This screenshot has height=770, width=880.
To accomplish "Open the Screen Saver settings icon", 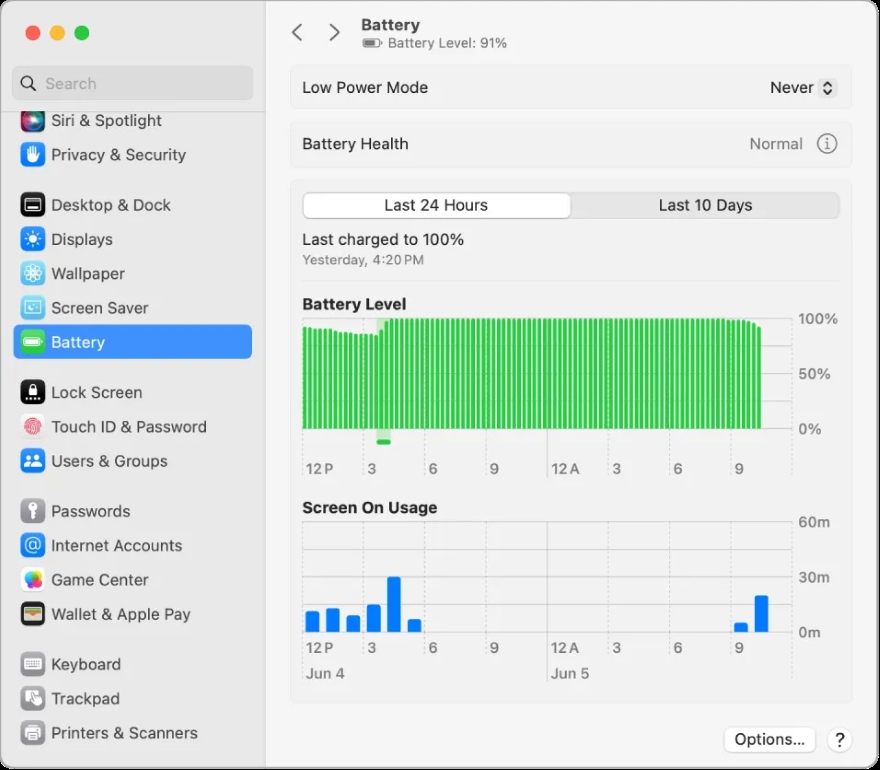I will click(31, 308).
